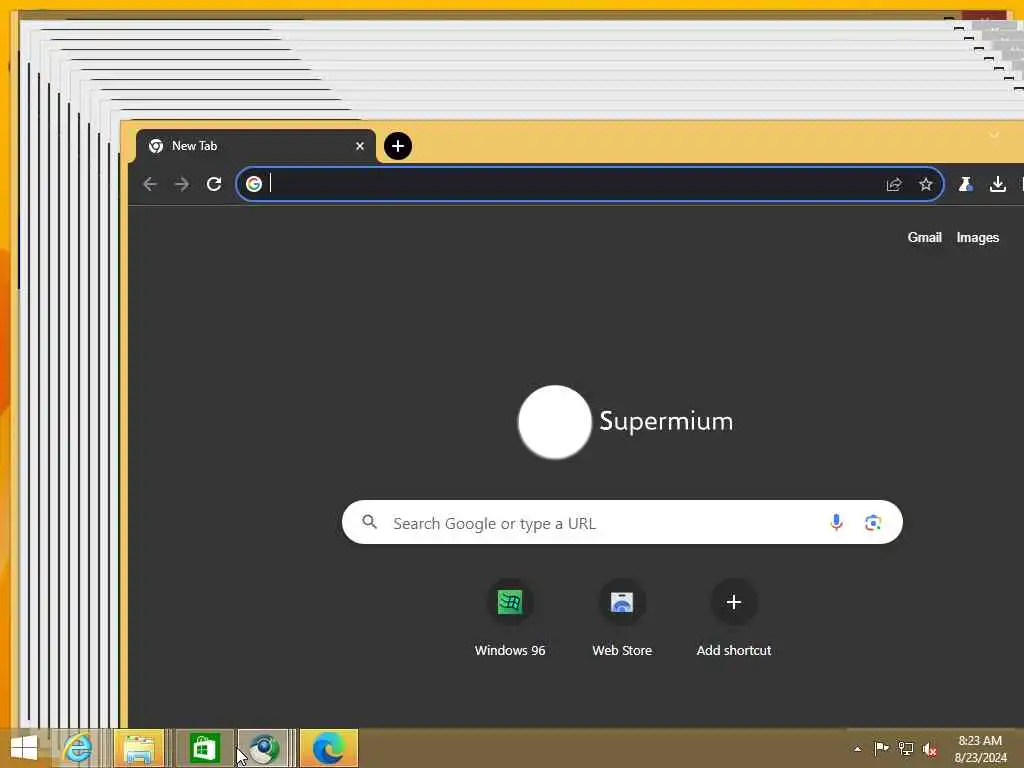
Task: Start voice search with the microphone icon
Action: pos(836,522)
